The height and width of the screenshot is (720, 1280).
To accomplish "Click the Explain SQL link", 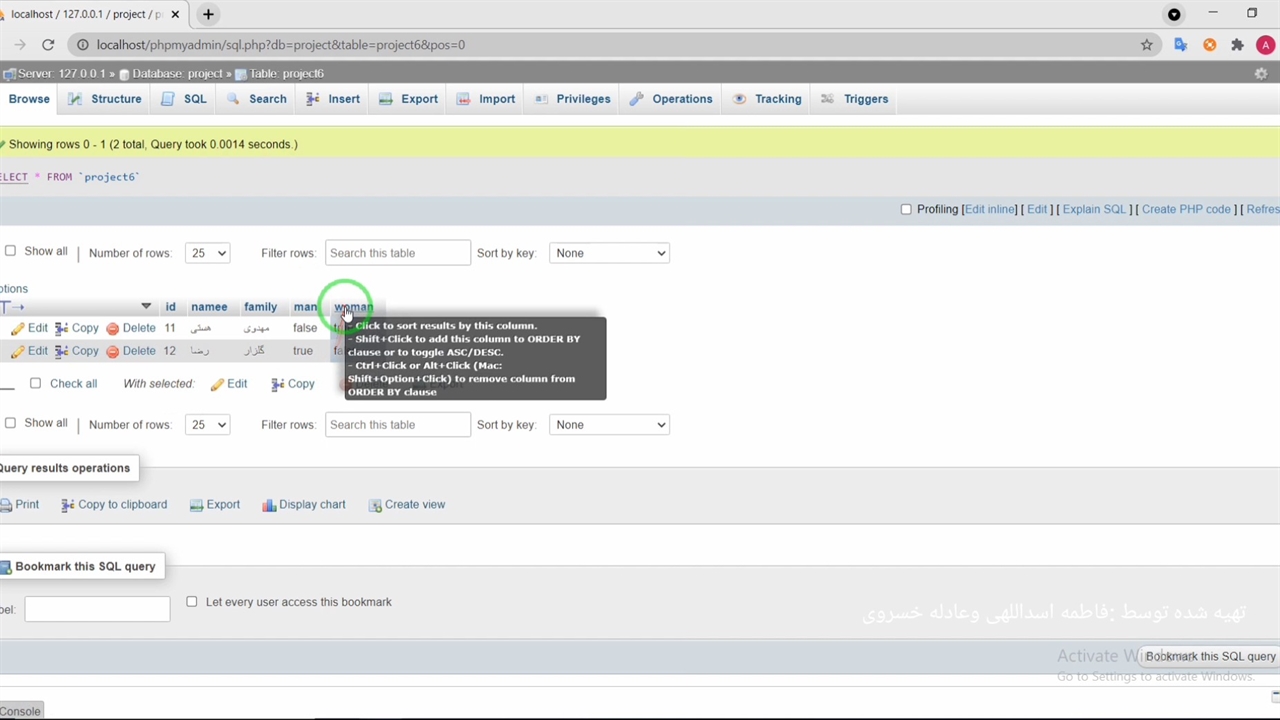I will point(1093,209).
